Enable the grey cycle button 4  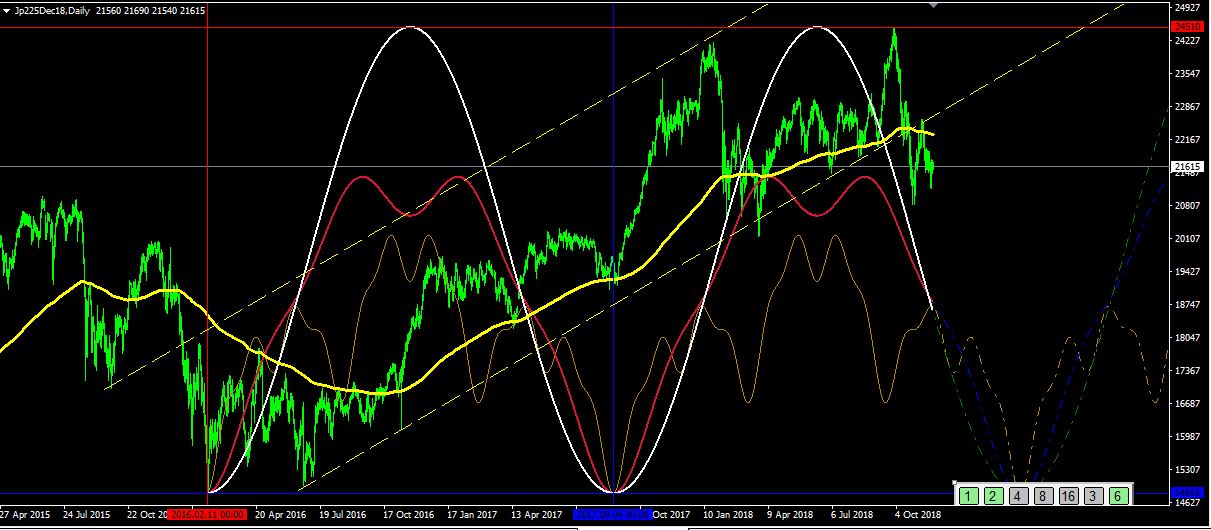pyautogui.click(x=1017, y=495)
